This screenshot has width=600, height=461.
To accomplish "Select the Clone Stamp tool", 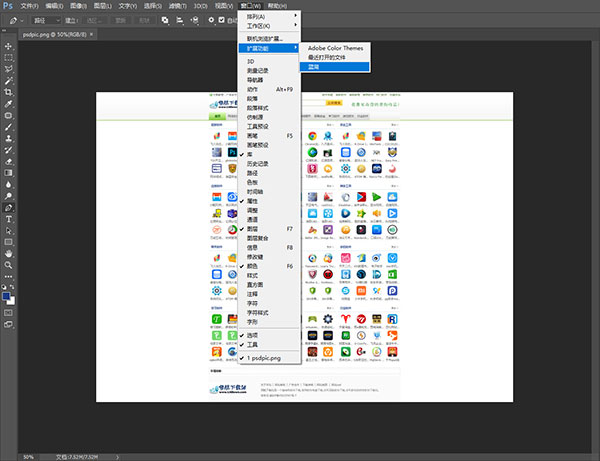I will tap(8, 138).
